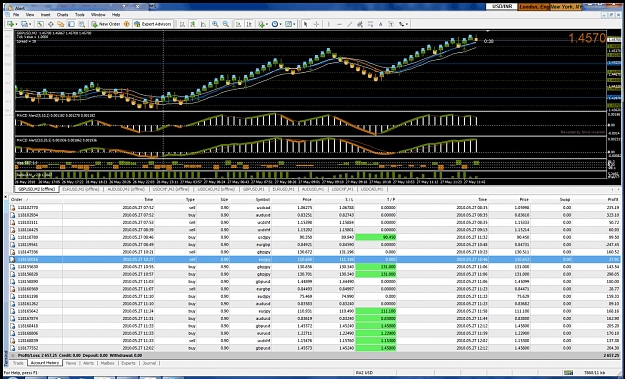Image resolution: width=625 pixels, height=379 pixels.
Task: Enable chart auto scroll
Action: 238,24
